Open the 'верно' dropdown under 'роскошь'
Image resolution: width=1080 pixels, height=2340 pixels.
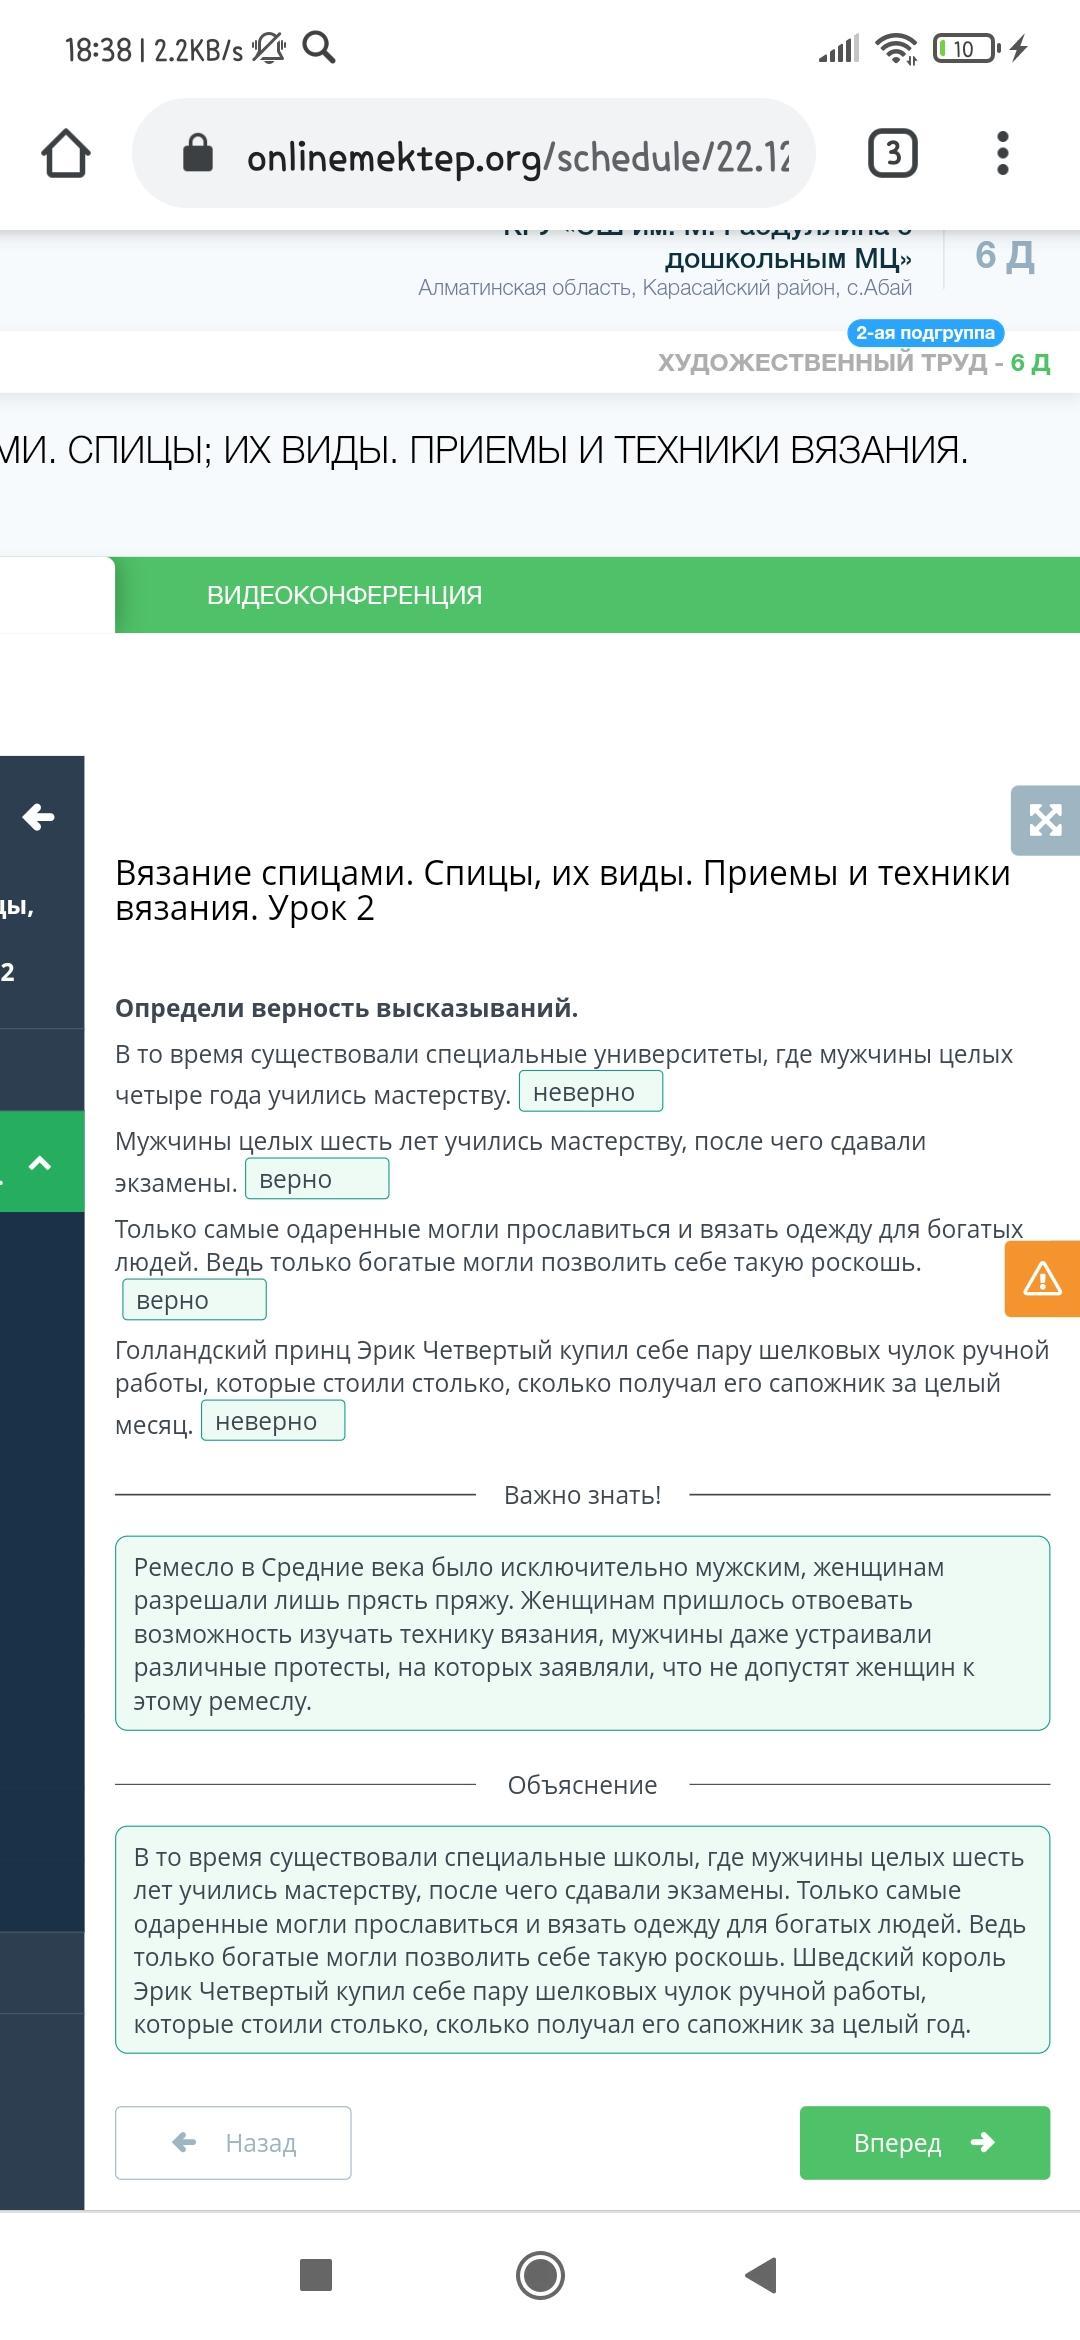click(x=194, y=1300)
